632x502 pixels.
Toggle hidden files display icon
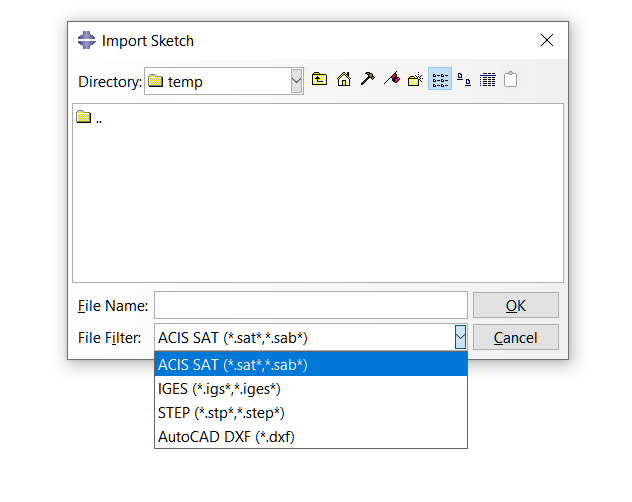(510, 79)
